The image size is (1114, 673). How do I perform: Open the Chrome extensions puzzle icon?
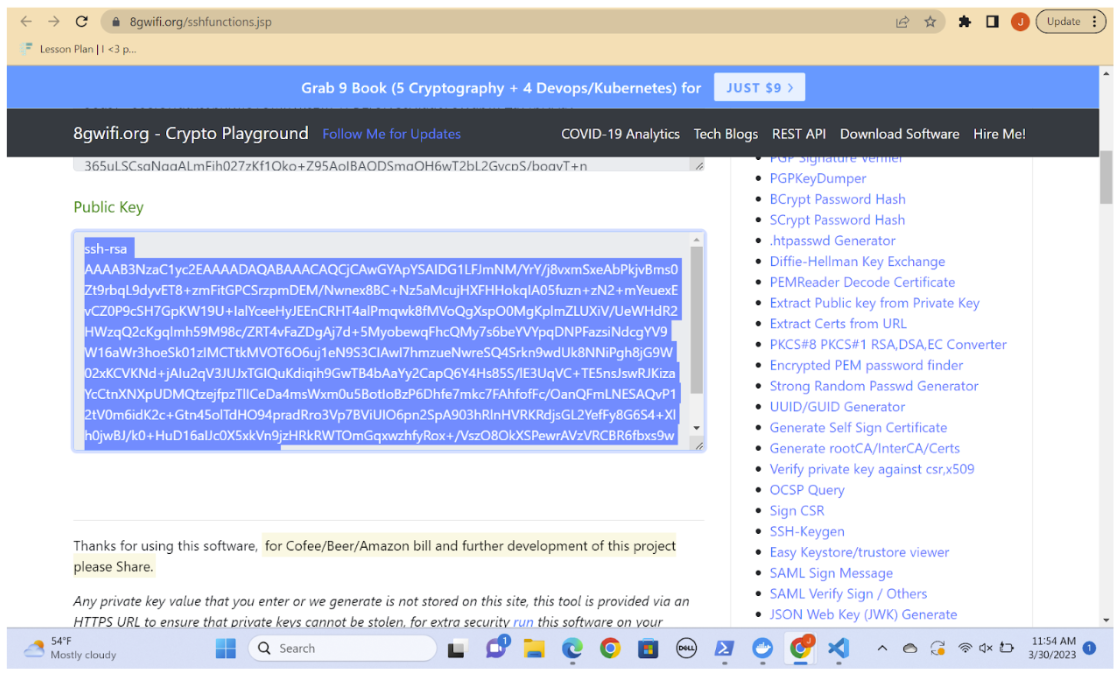coord(964,22)
